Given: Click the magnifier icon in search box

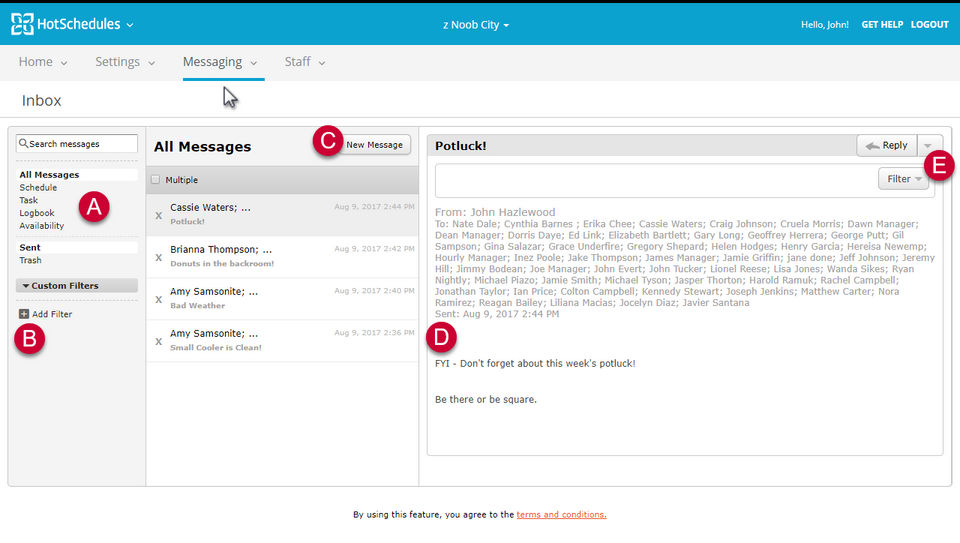Looking at the screenshot, I should (23, 143).
